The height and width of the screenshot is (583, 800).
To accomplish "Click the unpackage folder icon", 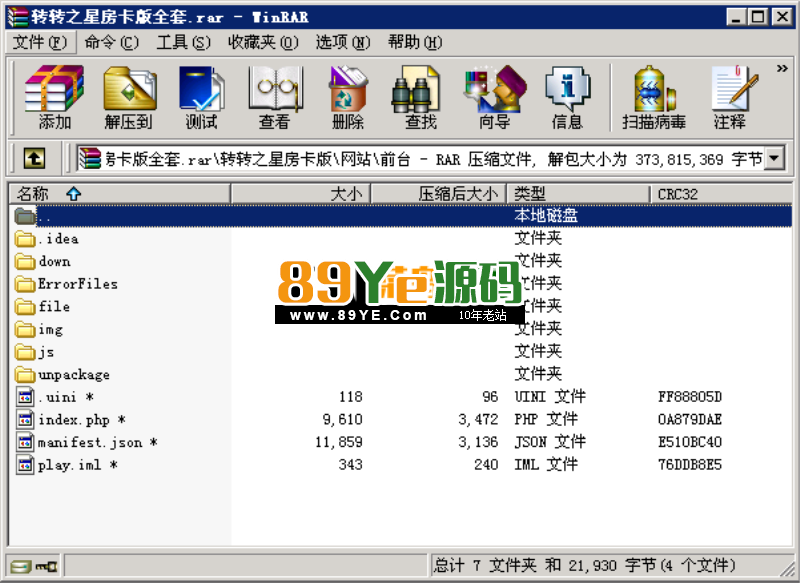I will 25,374.
